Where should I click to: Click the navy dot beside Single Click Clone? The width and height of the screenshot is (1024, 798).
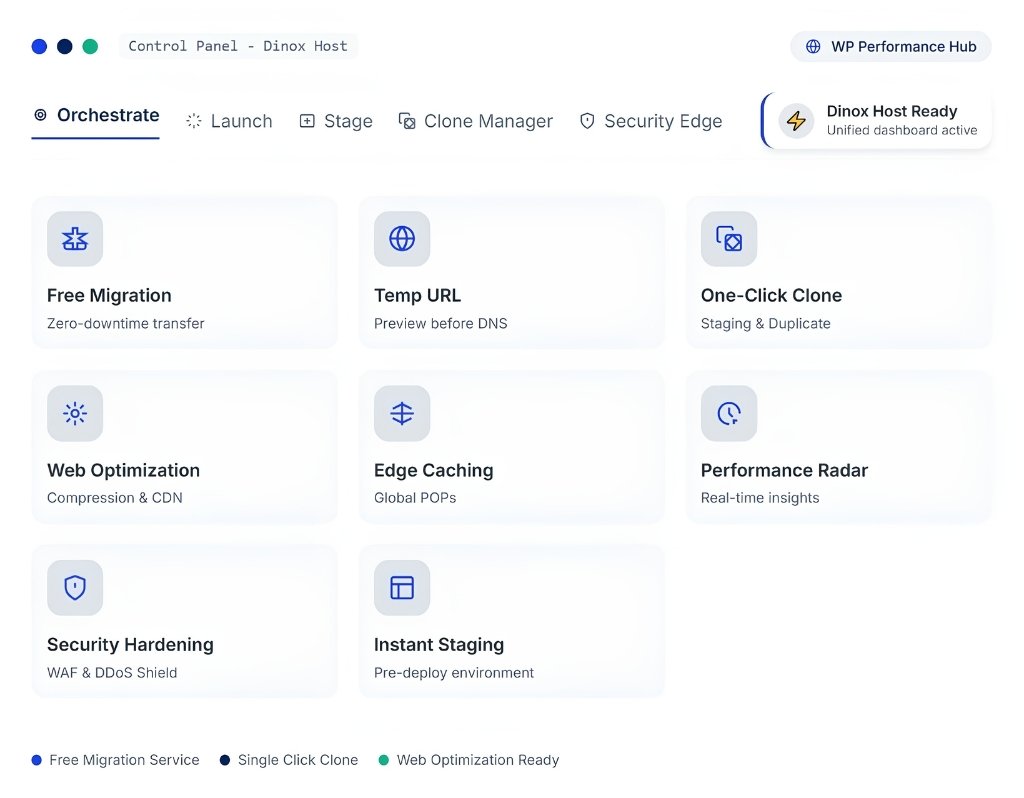[x=225, y=760]
